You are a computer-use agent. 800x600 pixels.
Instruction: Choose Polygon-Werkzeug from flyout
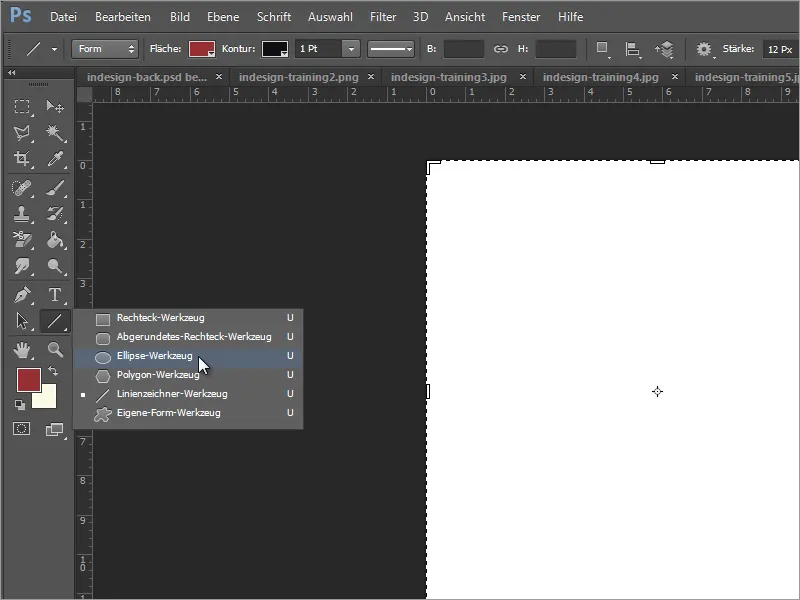coord(188,375)
